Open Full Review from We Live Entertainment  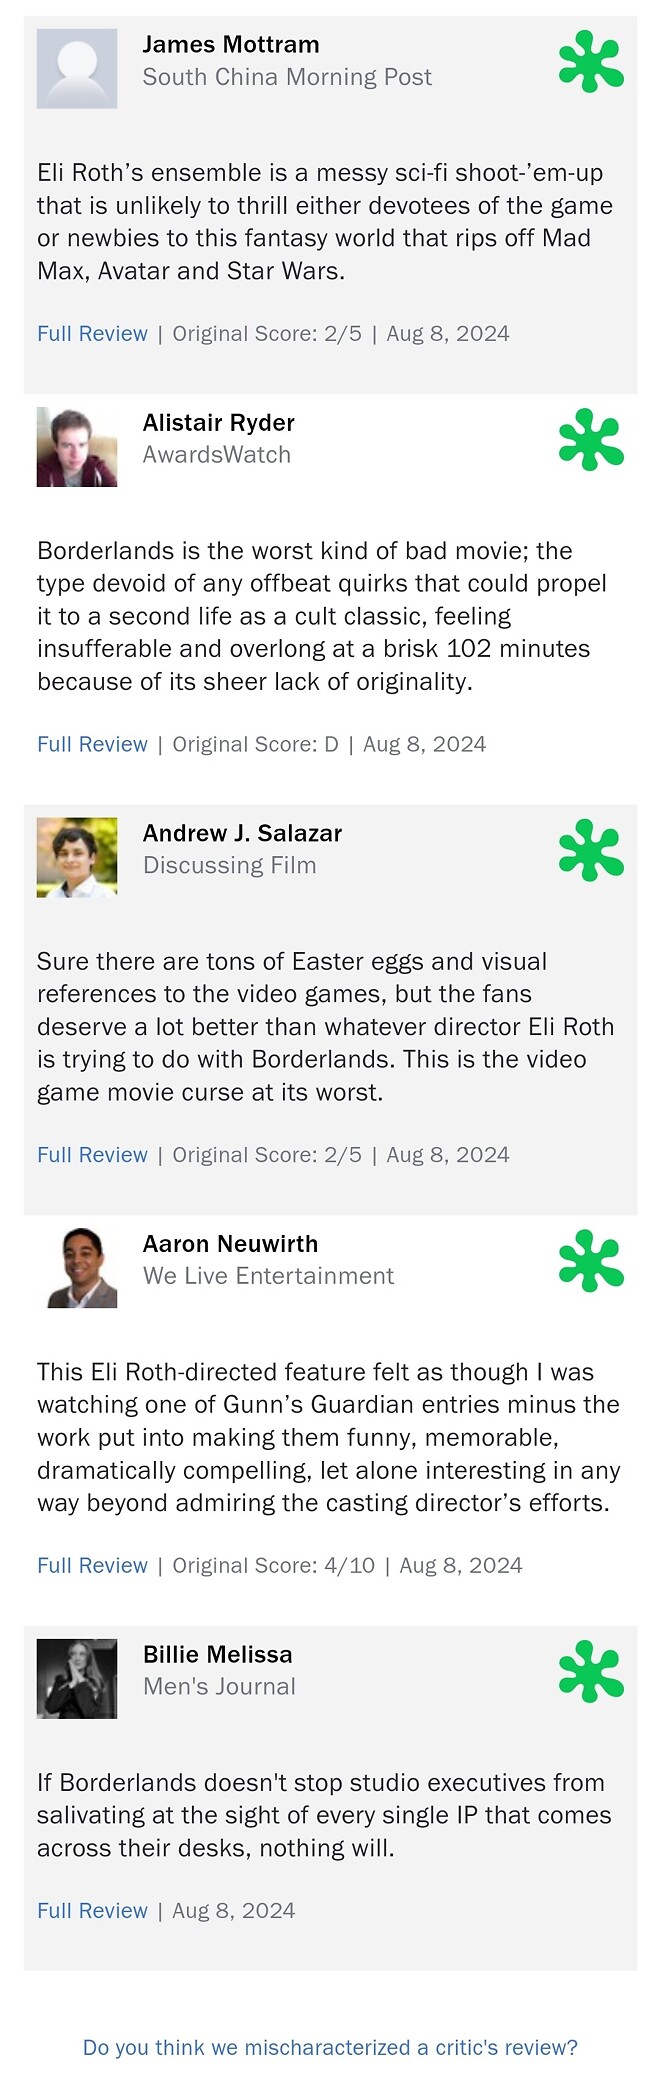tap(92, 1565)
